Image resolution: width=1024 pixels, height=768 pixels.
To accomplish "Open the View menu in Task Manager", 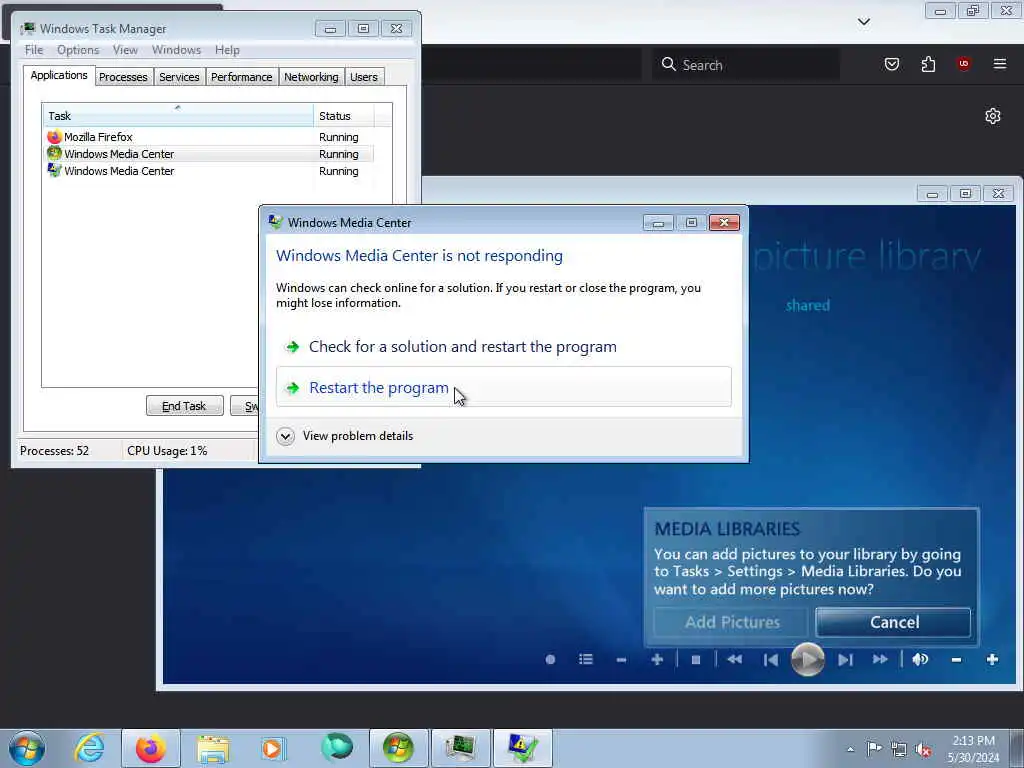I will (125, 50).
